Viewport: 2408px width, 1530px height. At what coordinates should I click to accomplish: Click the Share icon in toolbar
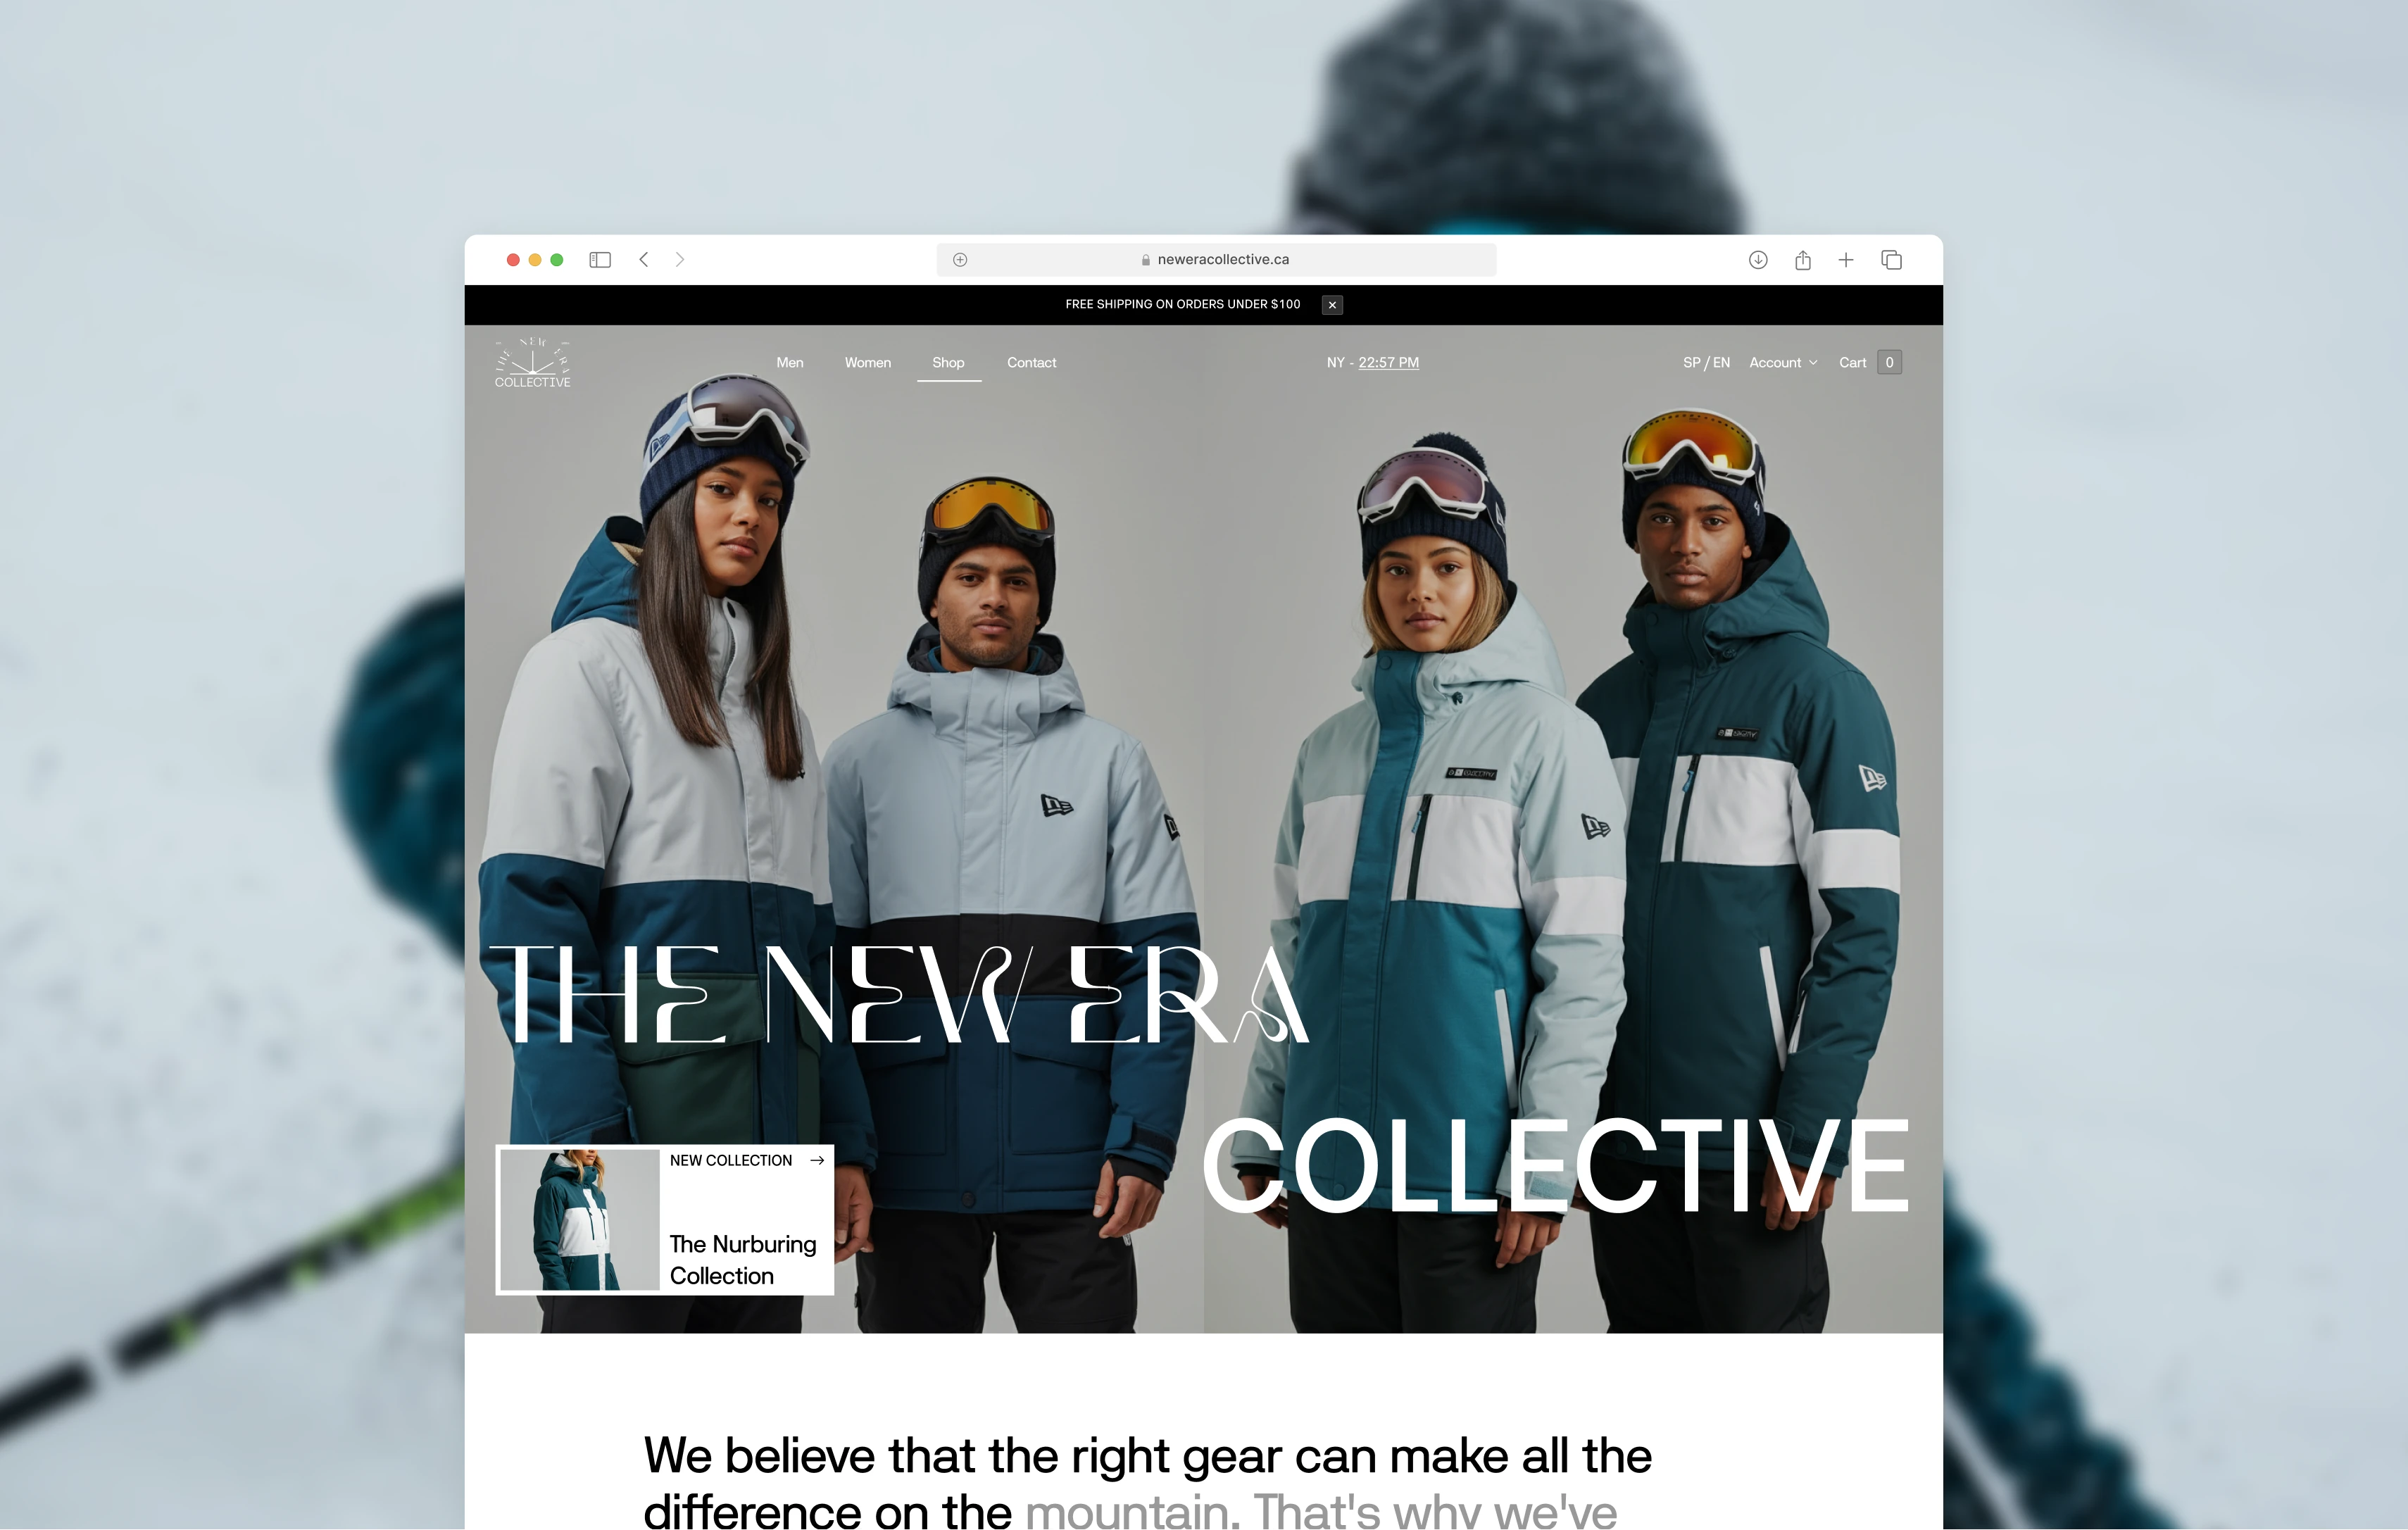(x=1803, y=260)
